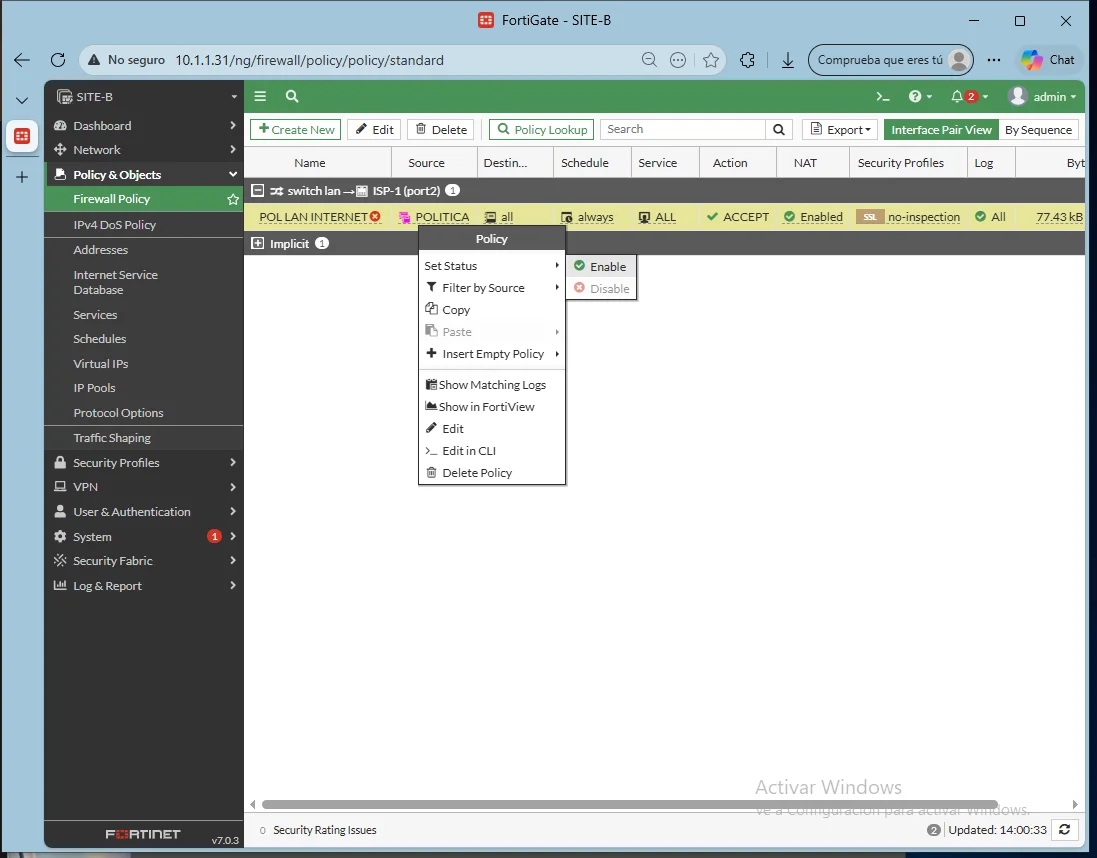Click the policy Search input field
The width and height of the screenshot is (1097, 858).
click(683, 129)
